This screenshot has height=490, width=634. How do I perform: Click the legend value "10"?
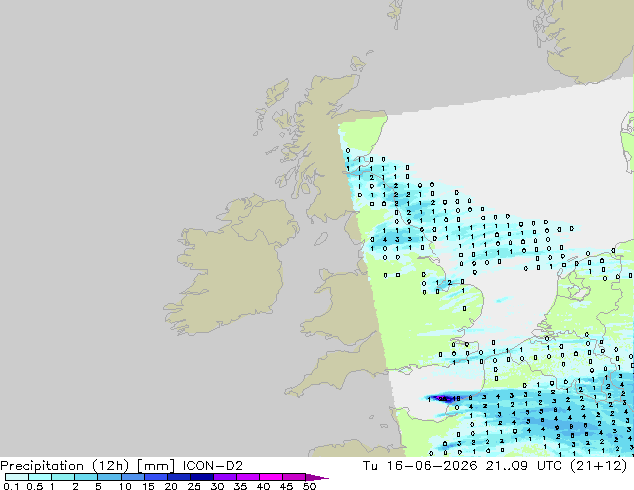click(125, 486)
